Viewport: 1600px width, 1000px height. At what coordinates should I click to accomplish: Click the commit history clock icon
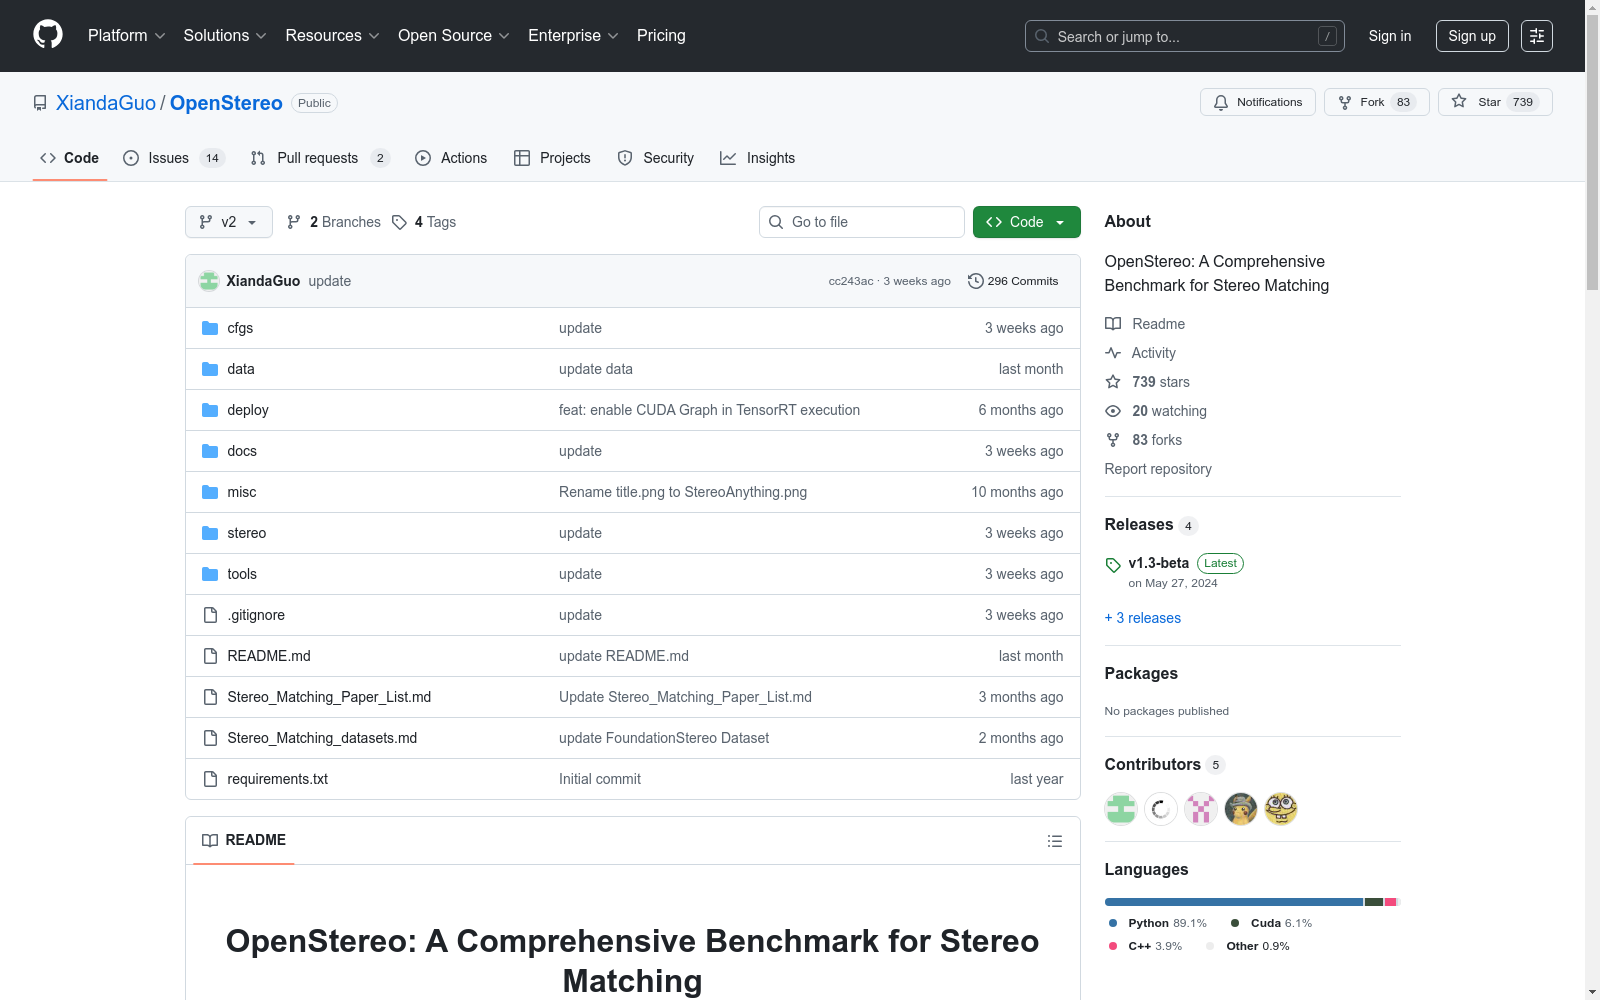click(976, 281)
